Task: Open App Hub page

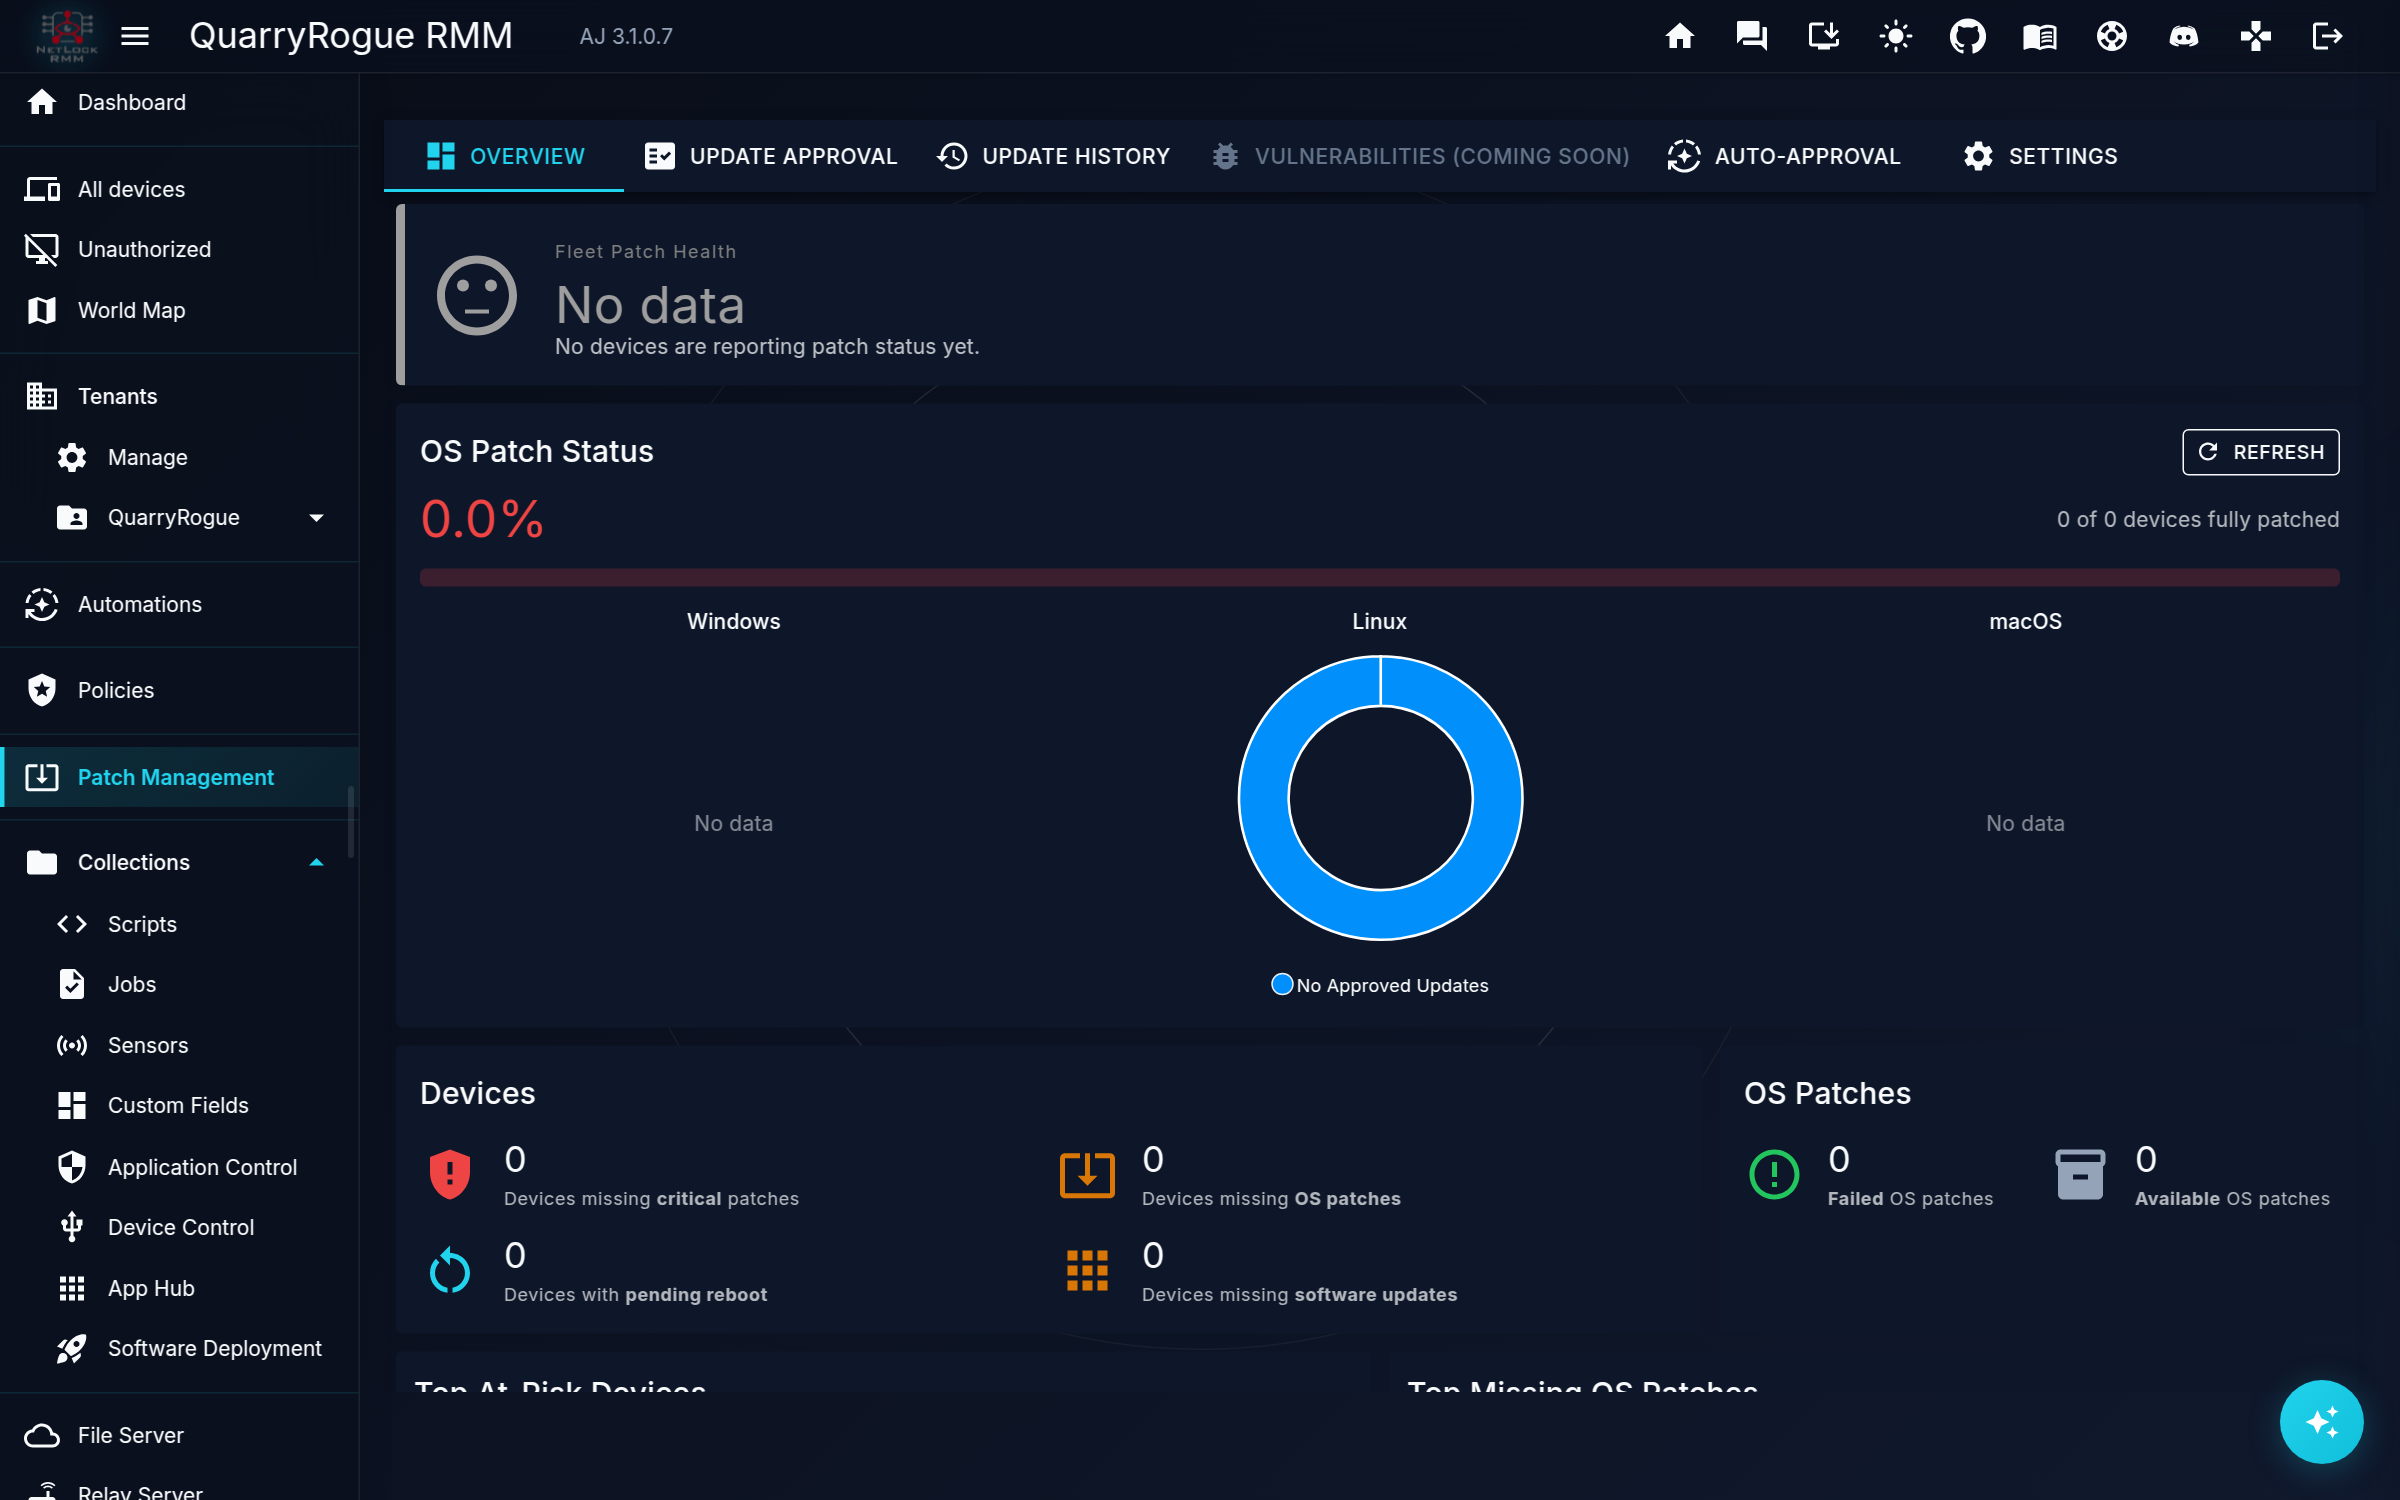Action: [179, 1288]
